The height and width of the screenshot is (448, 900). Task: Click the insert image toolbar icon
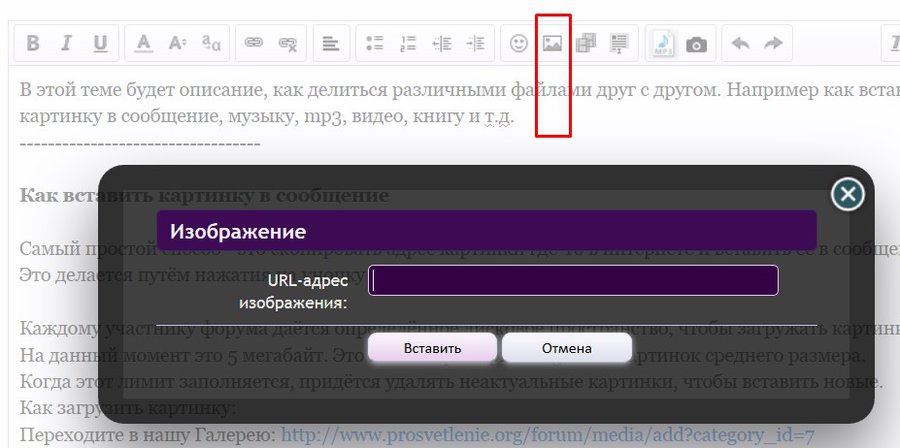click(551, 44)
